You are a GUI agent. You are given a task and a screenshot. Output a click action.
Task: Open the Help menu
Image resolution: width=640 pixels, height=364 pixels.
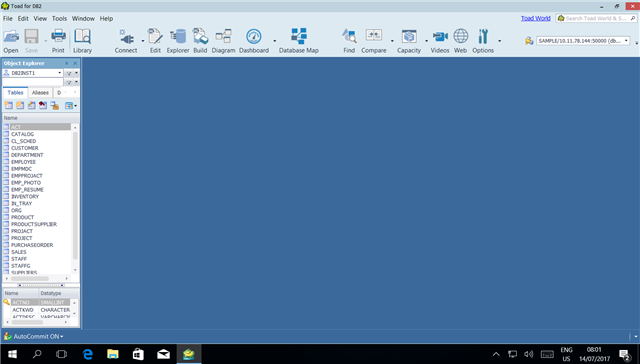tap(106, 18)
